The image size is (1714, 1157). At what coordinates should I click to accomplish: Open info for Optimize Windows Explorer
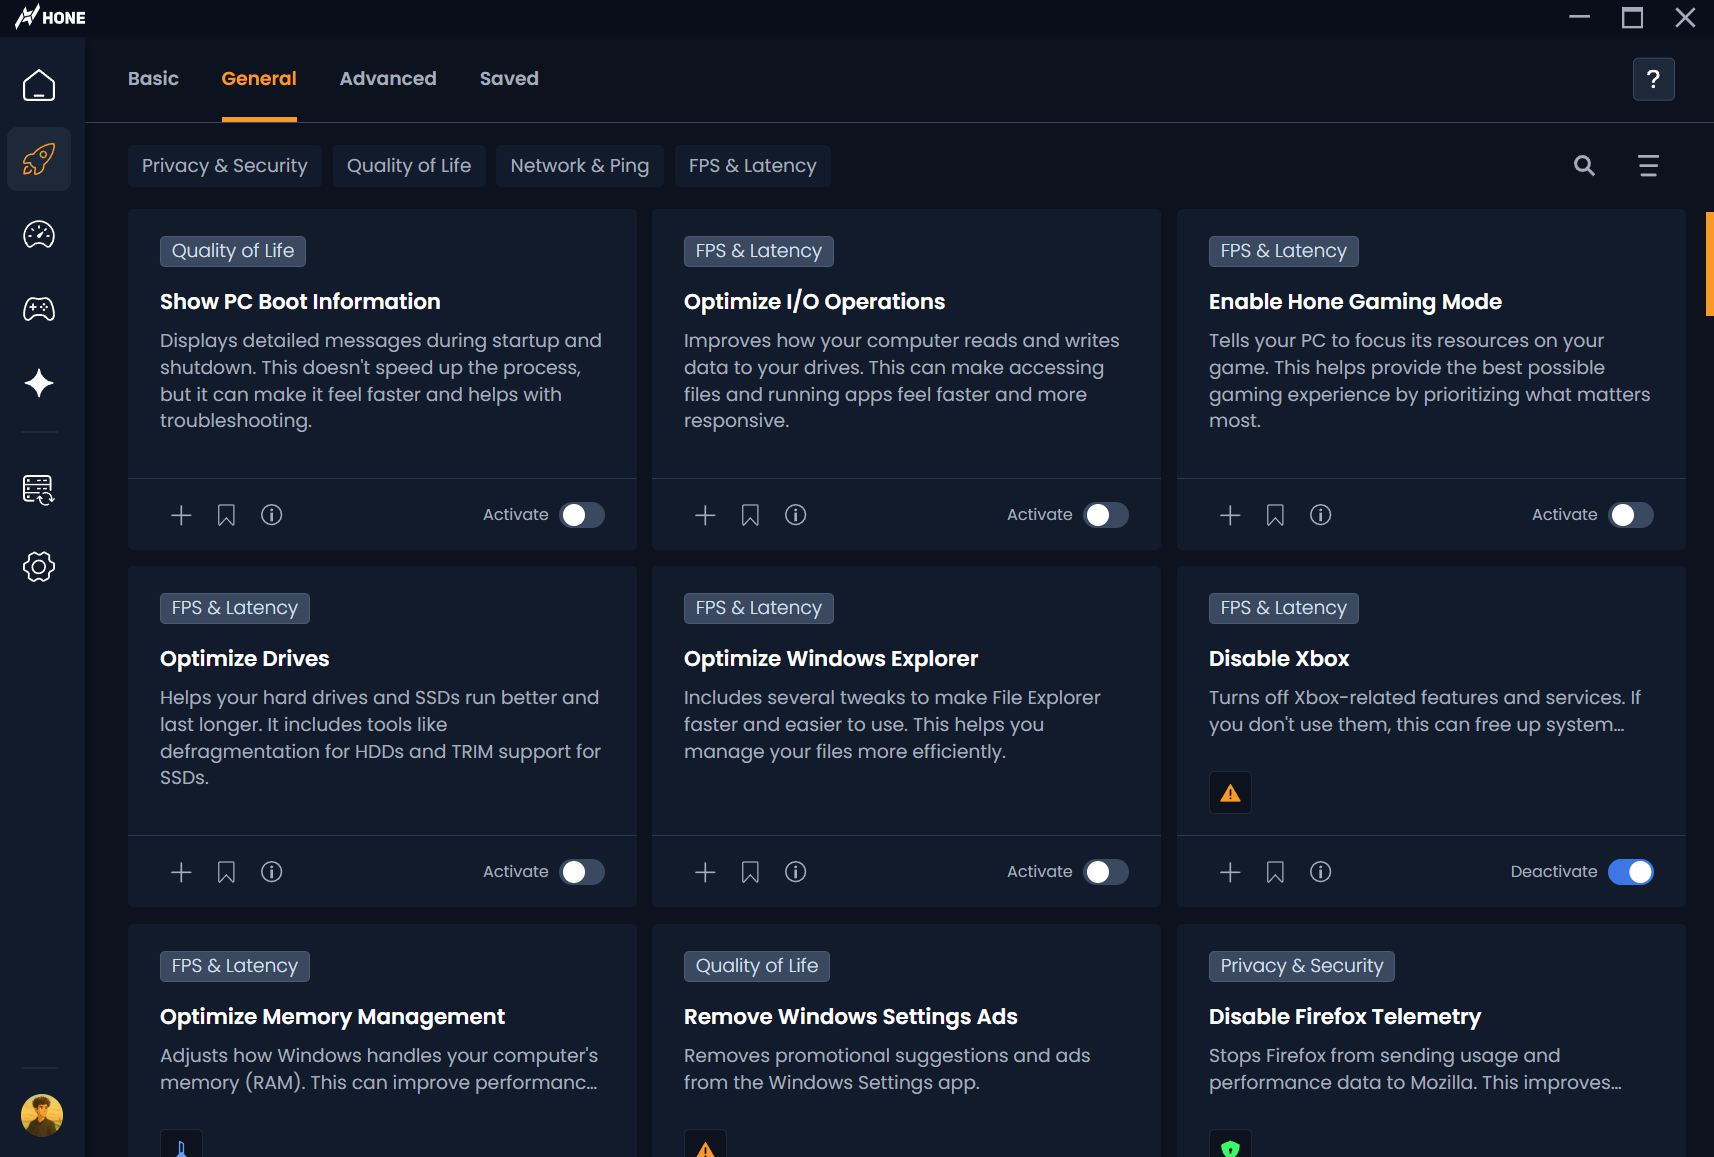coord(796,872)
